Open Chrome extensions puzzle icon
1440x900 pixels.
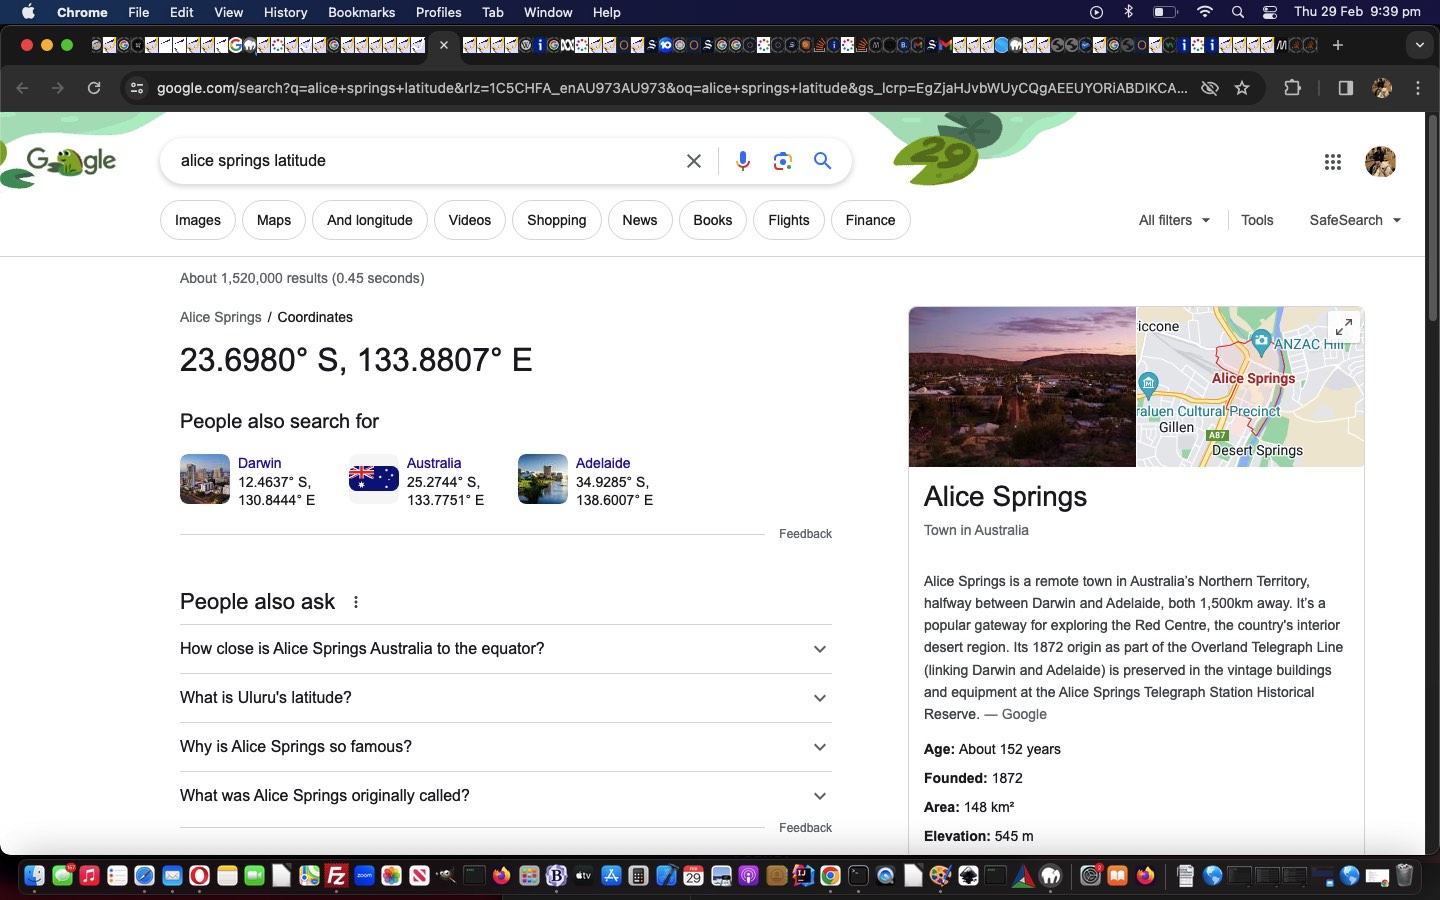pyautogui.click(x=1292, y=88)
